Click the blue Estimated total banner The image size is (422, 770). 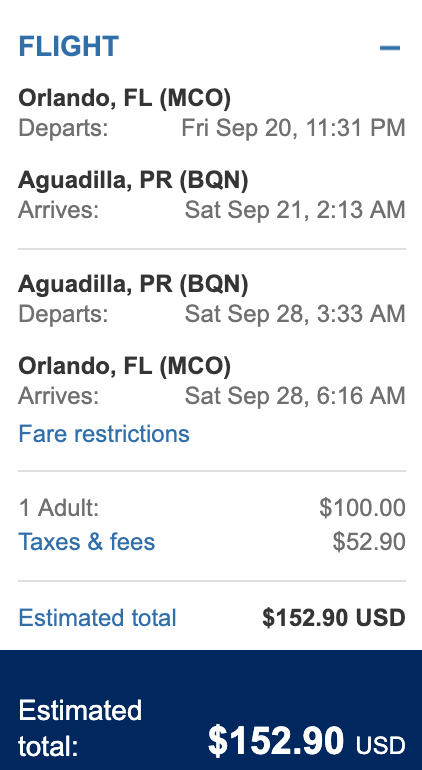211,710
